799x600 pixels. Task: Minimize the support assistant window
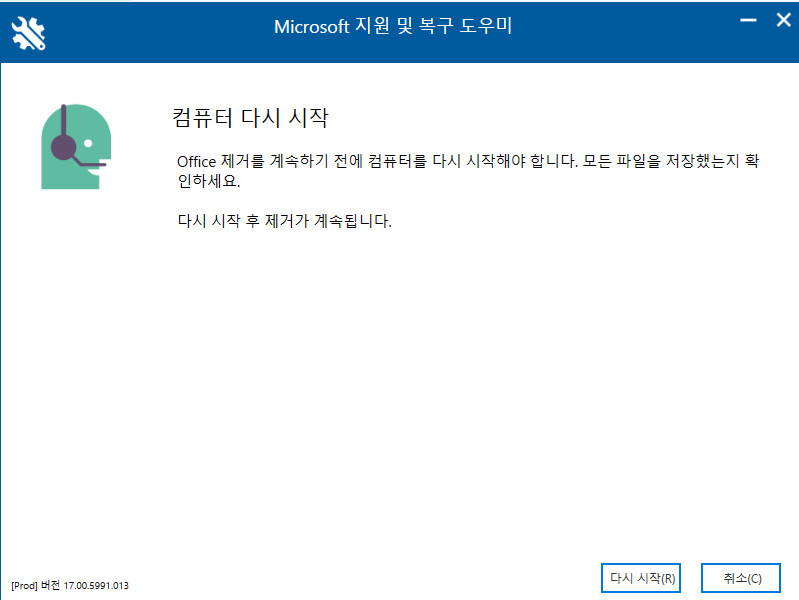[x=748, y=20]
